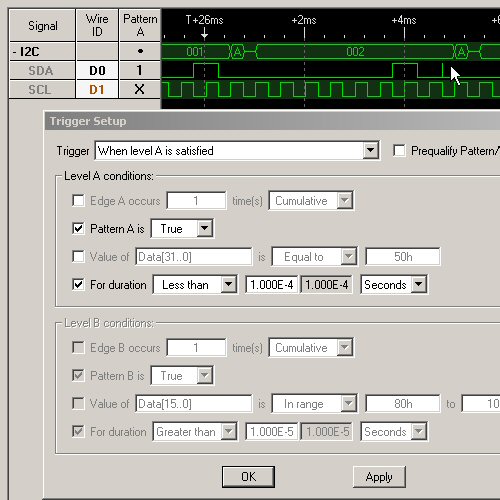500x500 pixels.
Task: Click the SCL Pattern A X cell
Action: (x=140, y=89)
